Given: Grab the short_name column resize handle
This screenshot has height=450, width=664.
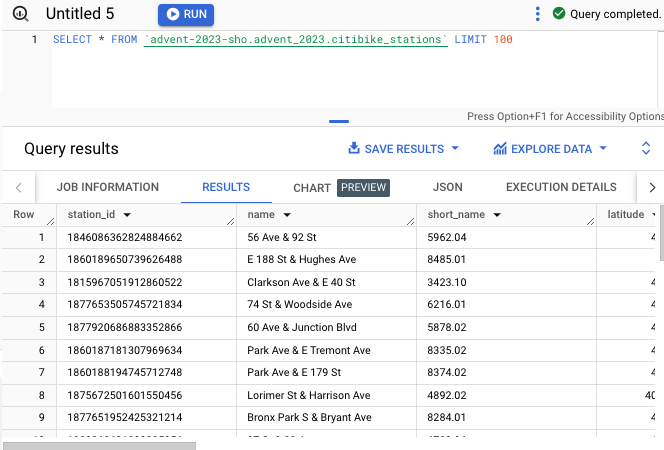Looking at the screenshot, I should [591, 221].
